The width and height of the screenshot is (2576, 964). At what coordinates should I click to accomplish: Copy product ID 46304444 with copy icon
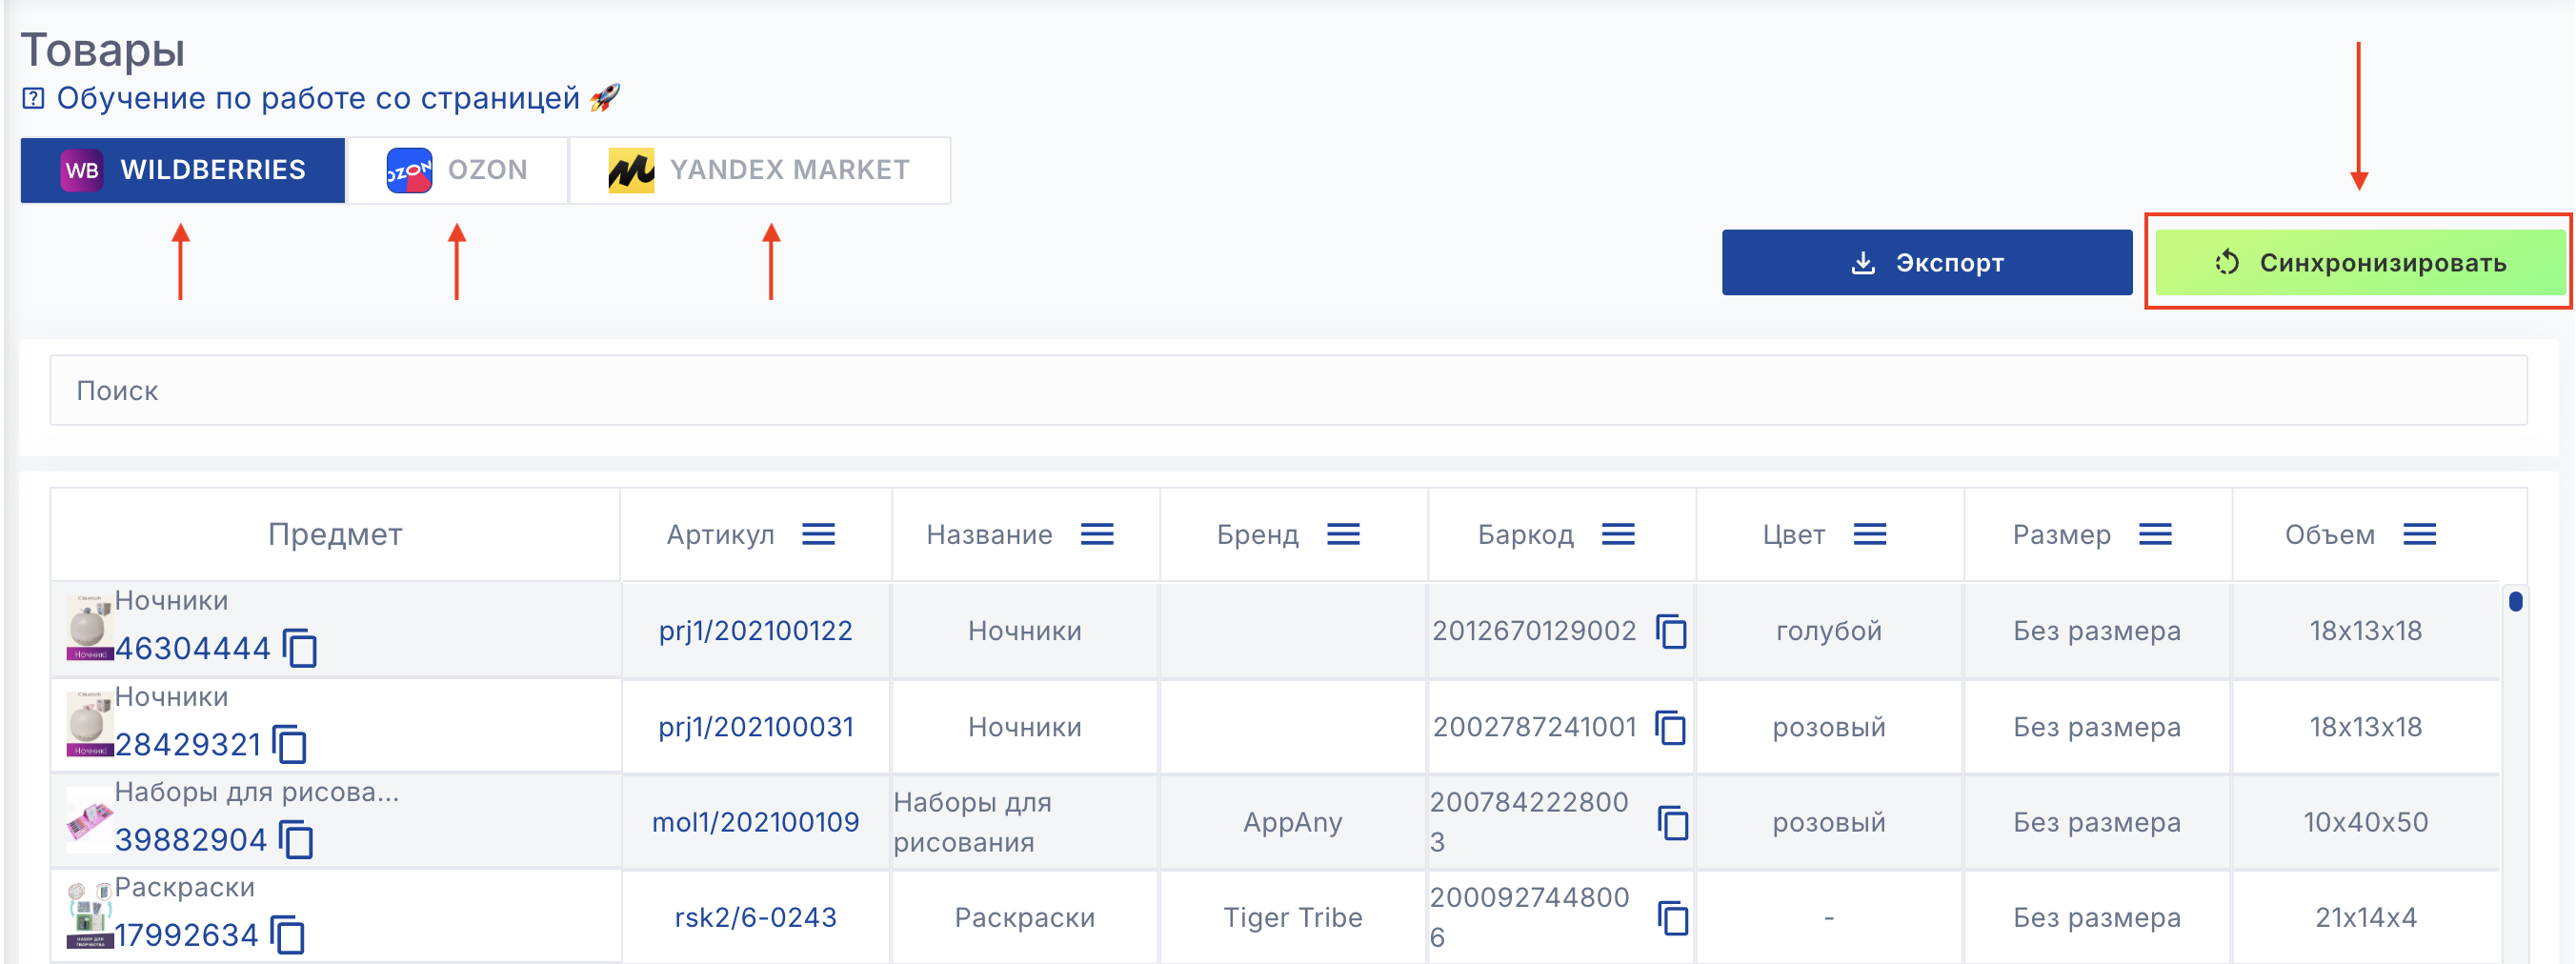point(300,648)
